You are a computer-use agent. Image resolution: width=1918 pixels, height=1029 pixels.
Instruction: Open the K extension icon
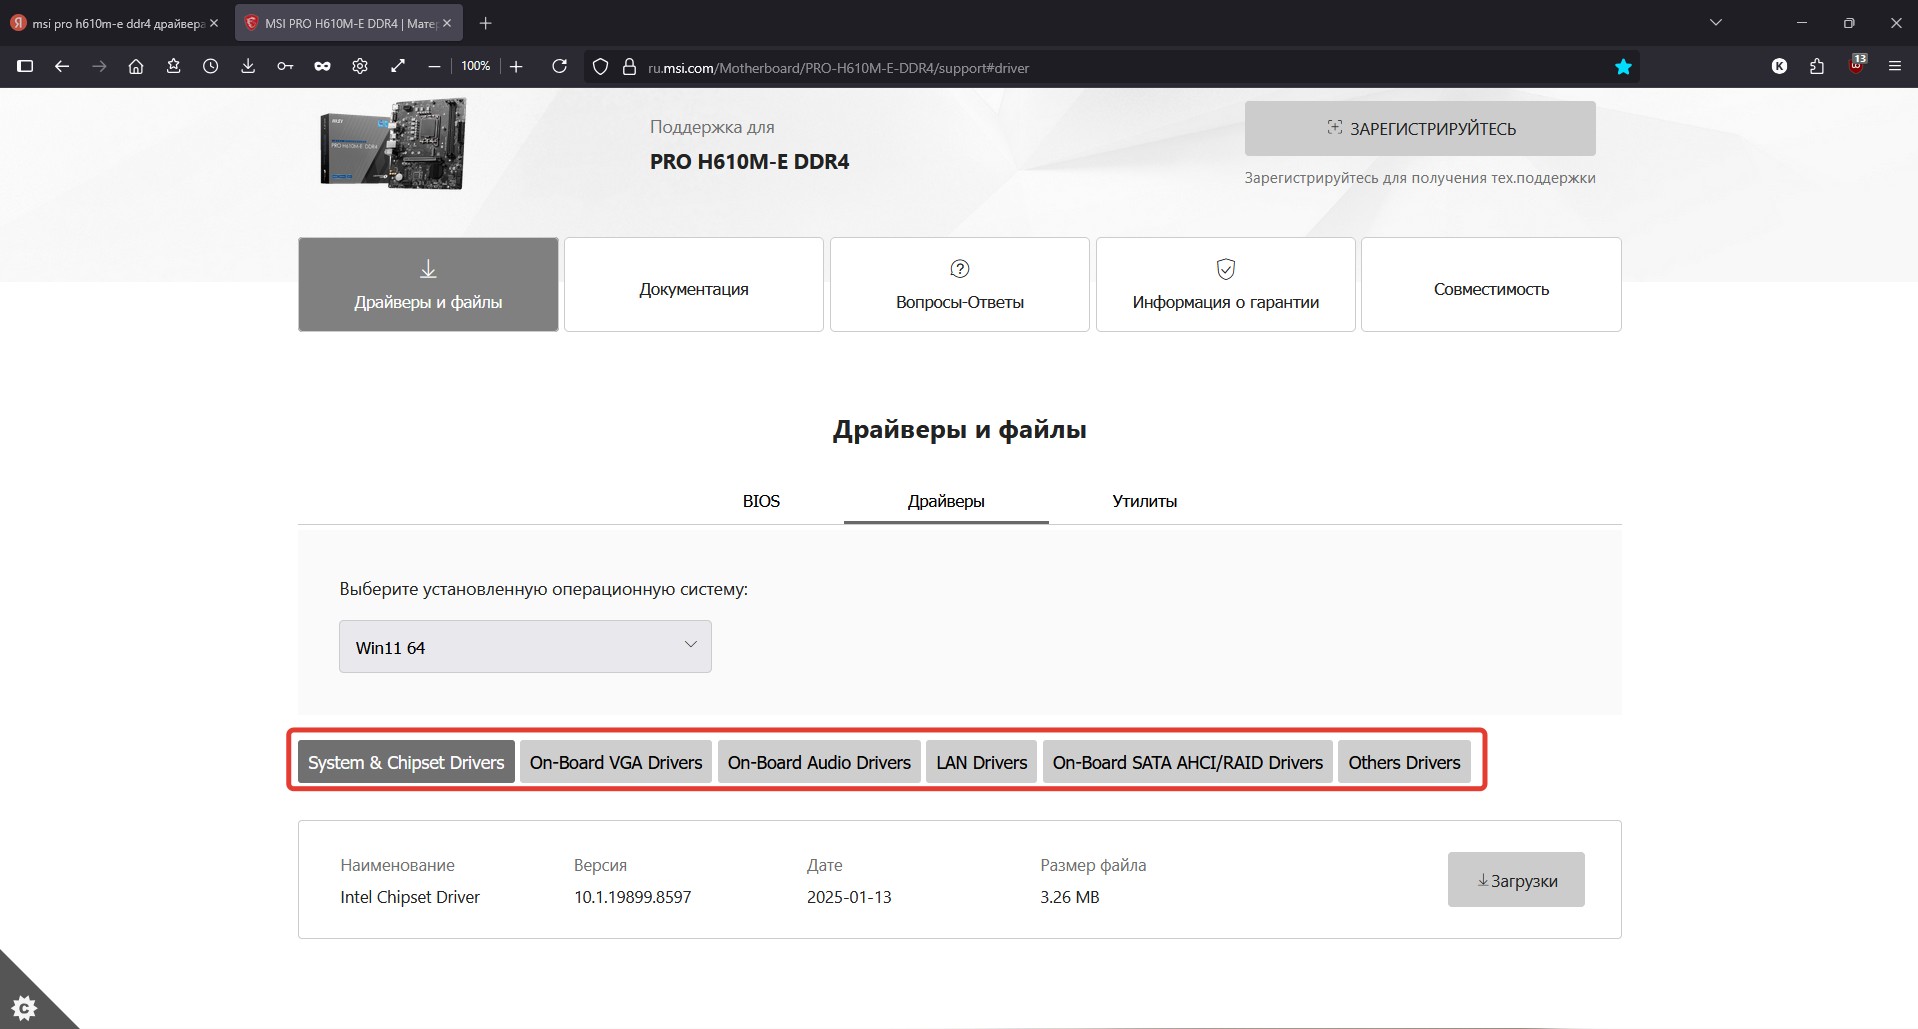(x=1779, y=66)
